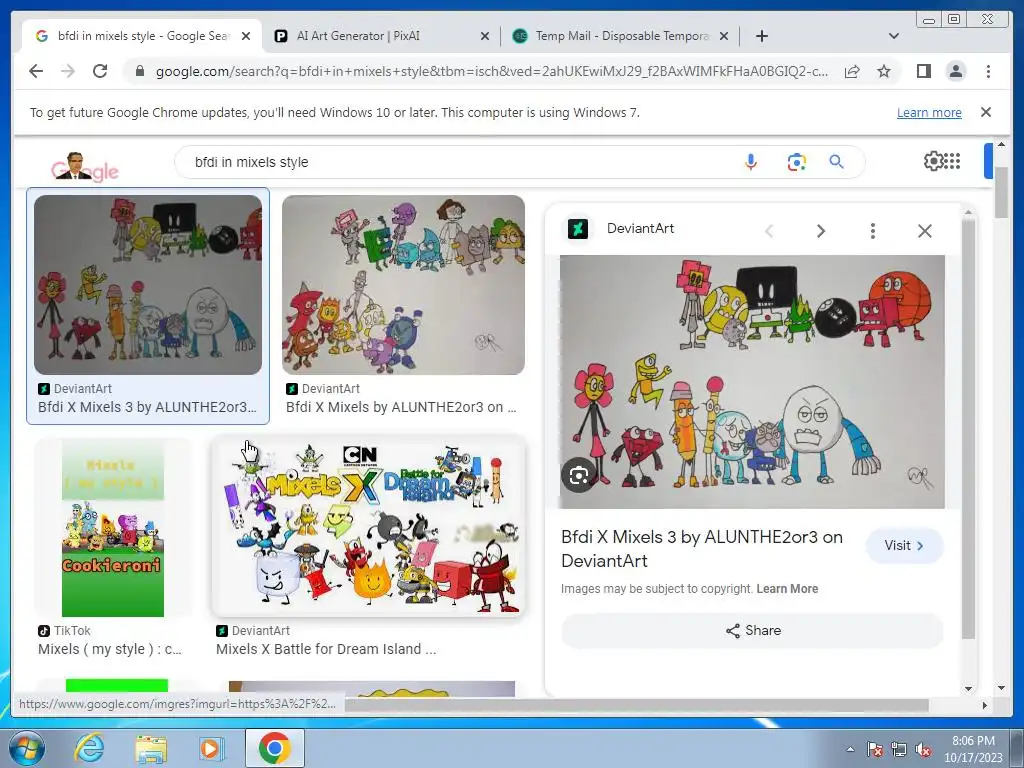Open Windows Media Player from taskbar
Screen dimensions: 1024x768
(211, 748)
